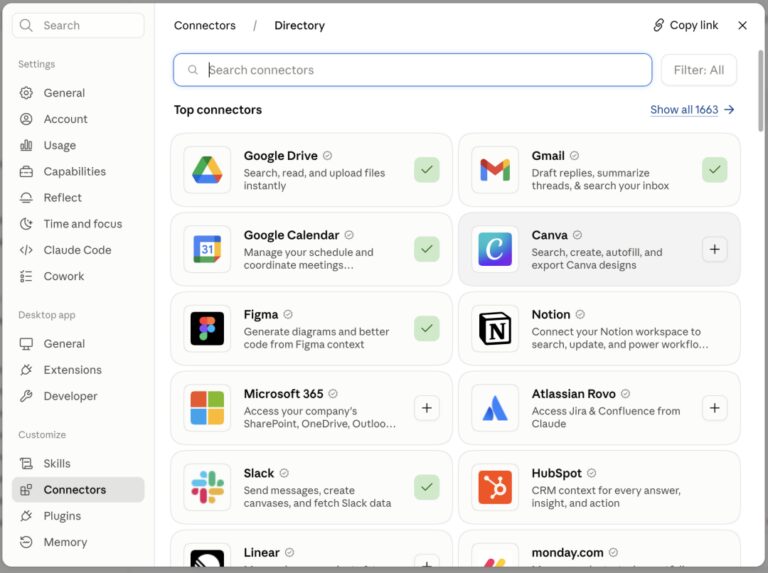This screenshot has width=768, height=573.
Task: Toggle the Slack connected checkmark
Action: [x=427, y=487]
